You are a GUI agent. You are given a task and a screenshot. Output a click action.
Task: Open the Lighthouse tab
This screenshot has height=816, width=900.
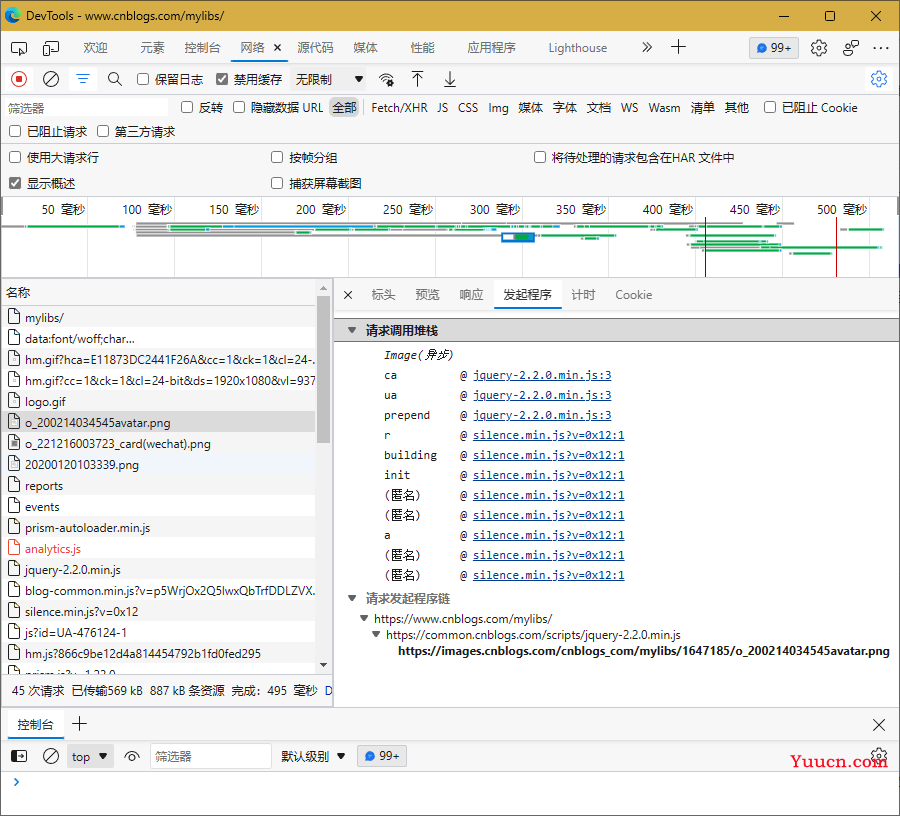coord(577,48)
